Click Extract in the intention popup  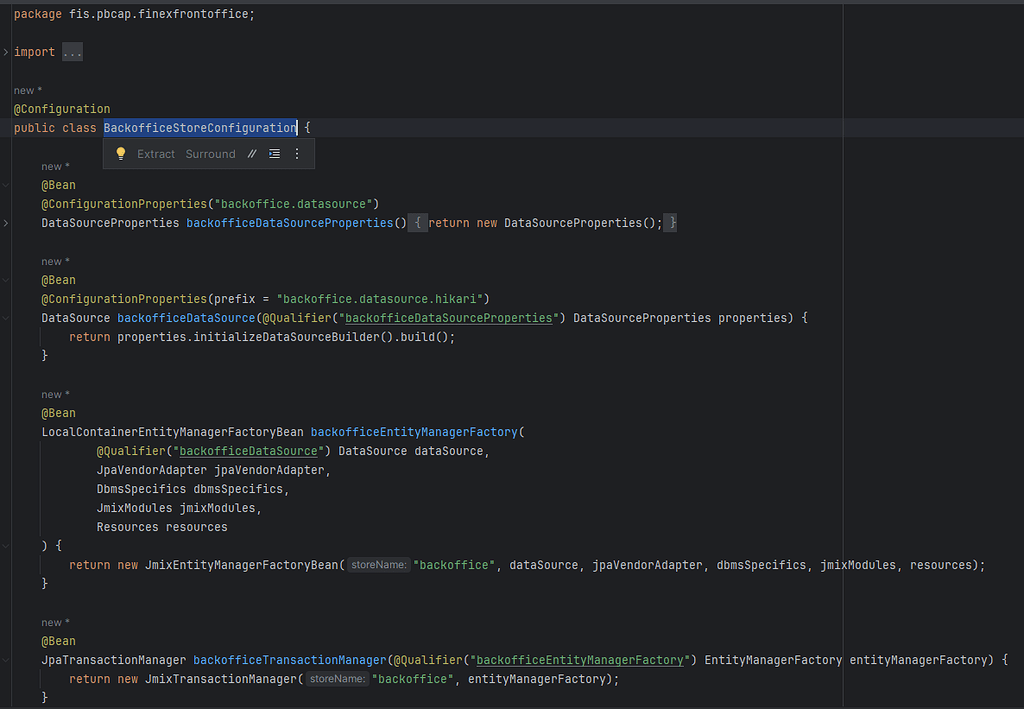click(156, 153)
